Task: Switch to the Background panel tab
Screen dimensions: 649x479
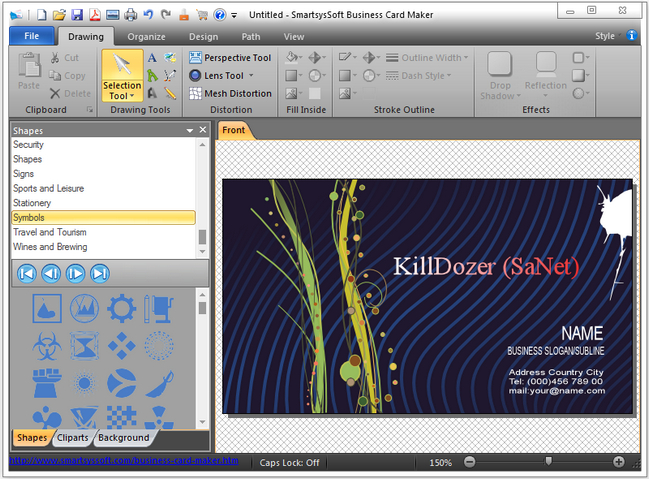Action: 123,438
